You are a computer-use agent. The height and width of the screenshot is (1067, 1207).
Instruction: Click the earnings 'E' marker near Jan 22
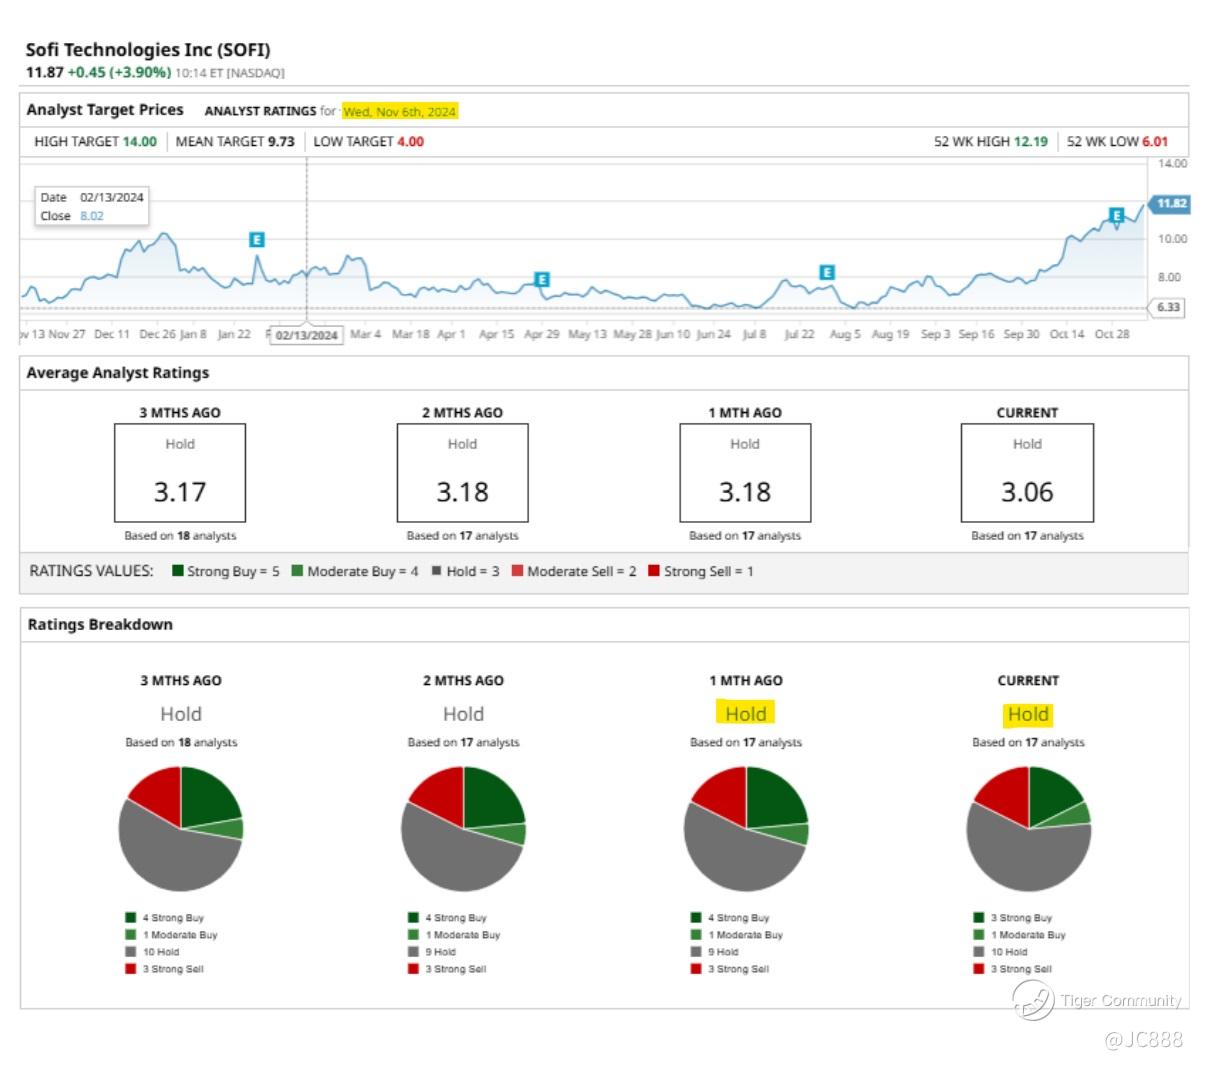click(257, 240)
